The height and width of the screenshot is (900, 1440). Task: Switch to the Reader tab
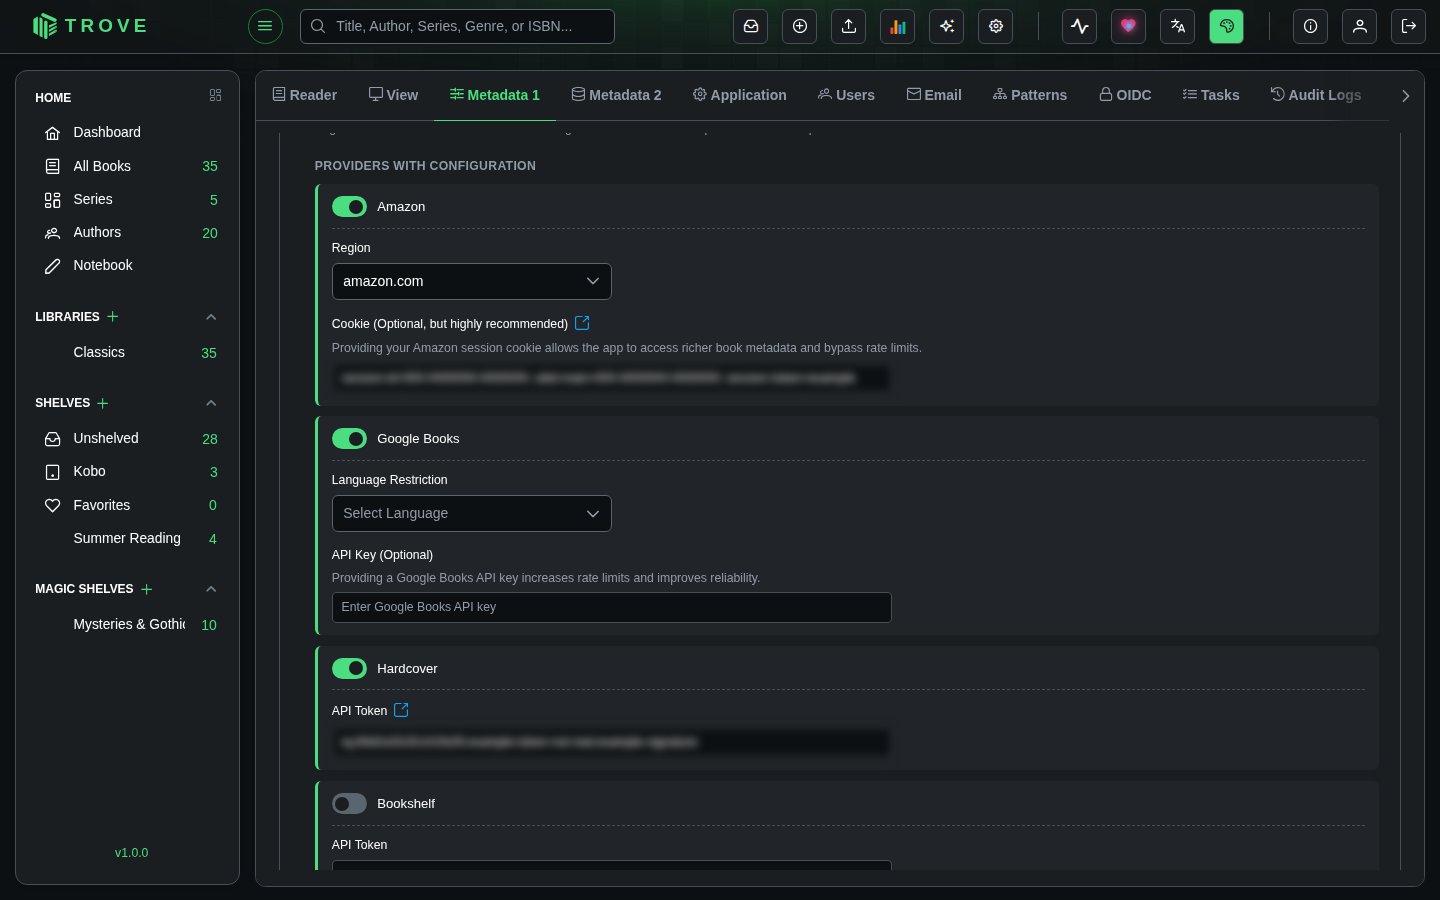point(305,96)
